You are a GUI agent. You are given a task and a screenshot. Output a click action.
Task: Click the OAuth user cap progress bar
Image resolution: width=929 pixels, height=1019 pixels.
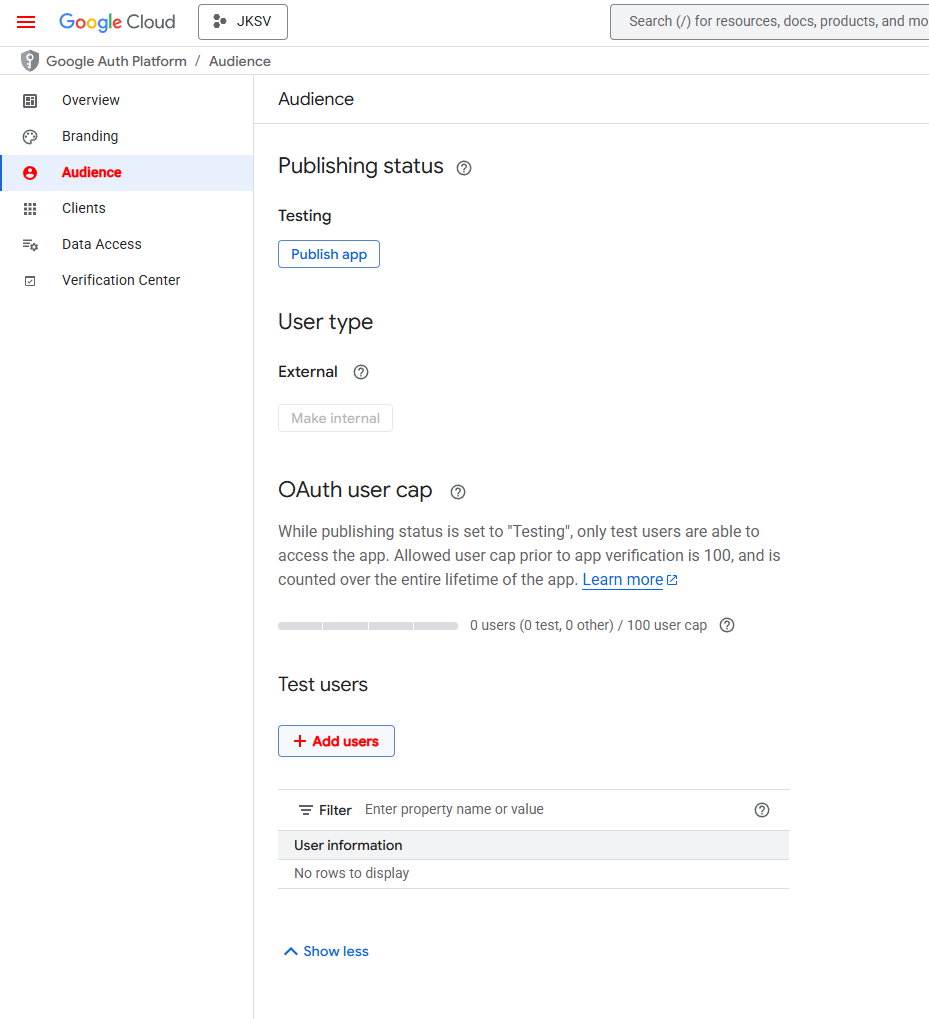368,626
